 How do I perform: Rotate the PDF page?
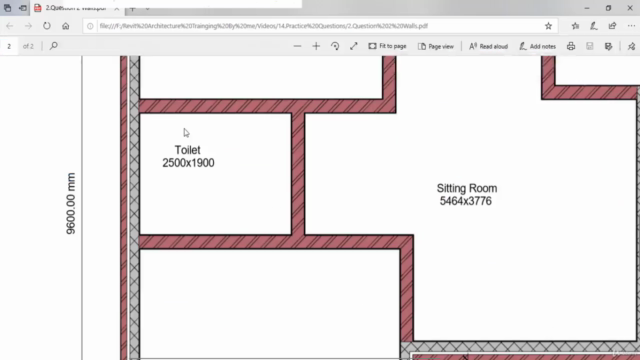tap(335, 46)
